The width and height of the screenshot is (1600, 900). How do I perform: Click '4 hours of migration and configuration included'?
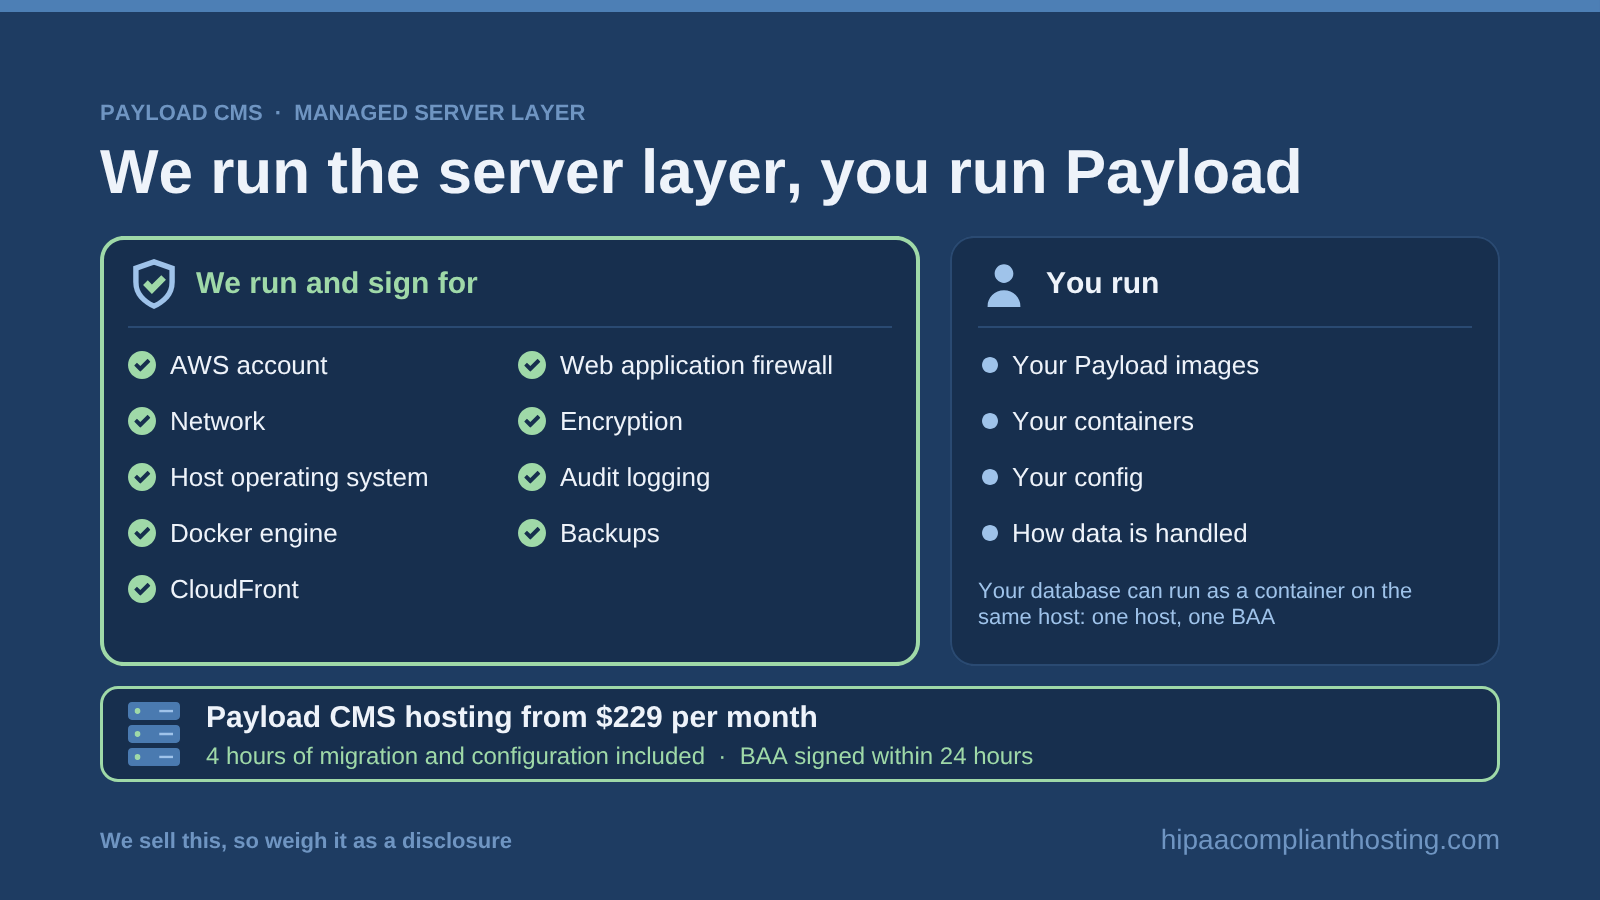click(455, 756)
